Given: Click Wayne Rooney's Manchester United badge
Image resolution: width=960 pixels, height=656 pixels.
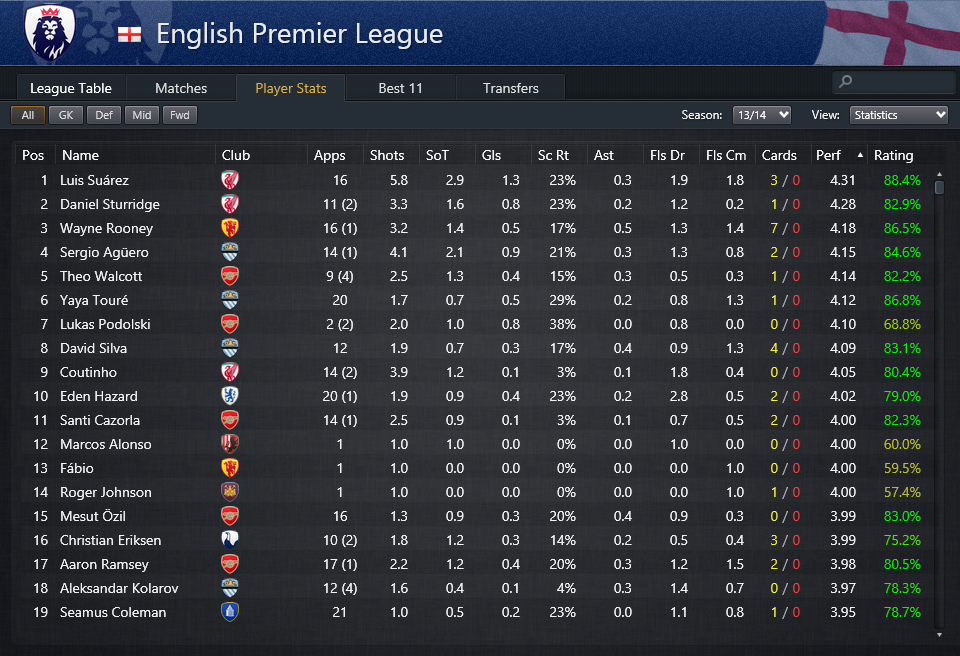Looking at the screenshot, I should pos(230,228).
